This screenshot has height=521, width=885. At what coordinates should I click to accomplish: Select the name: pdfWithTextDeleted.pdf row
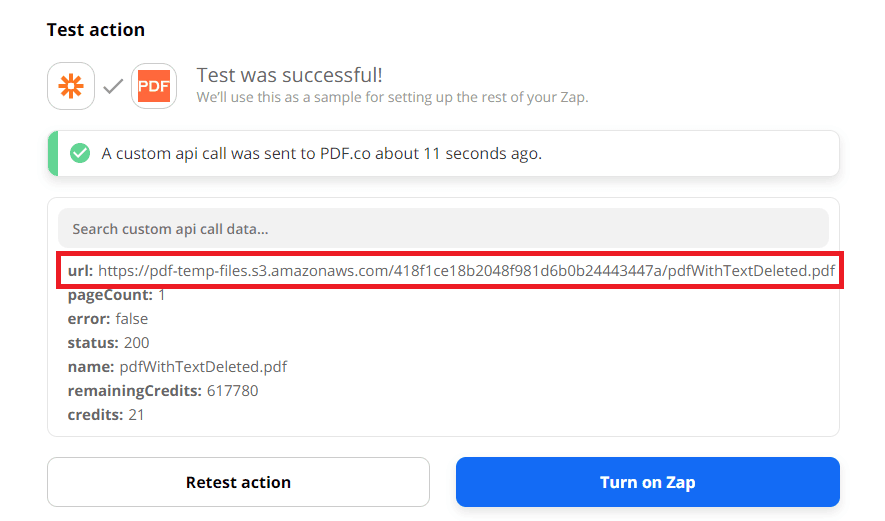pos(177,367)
